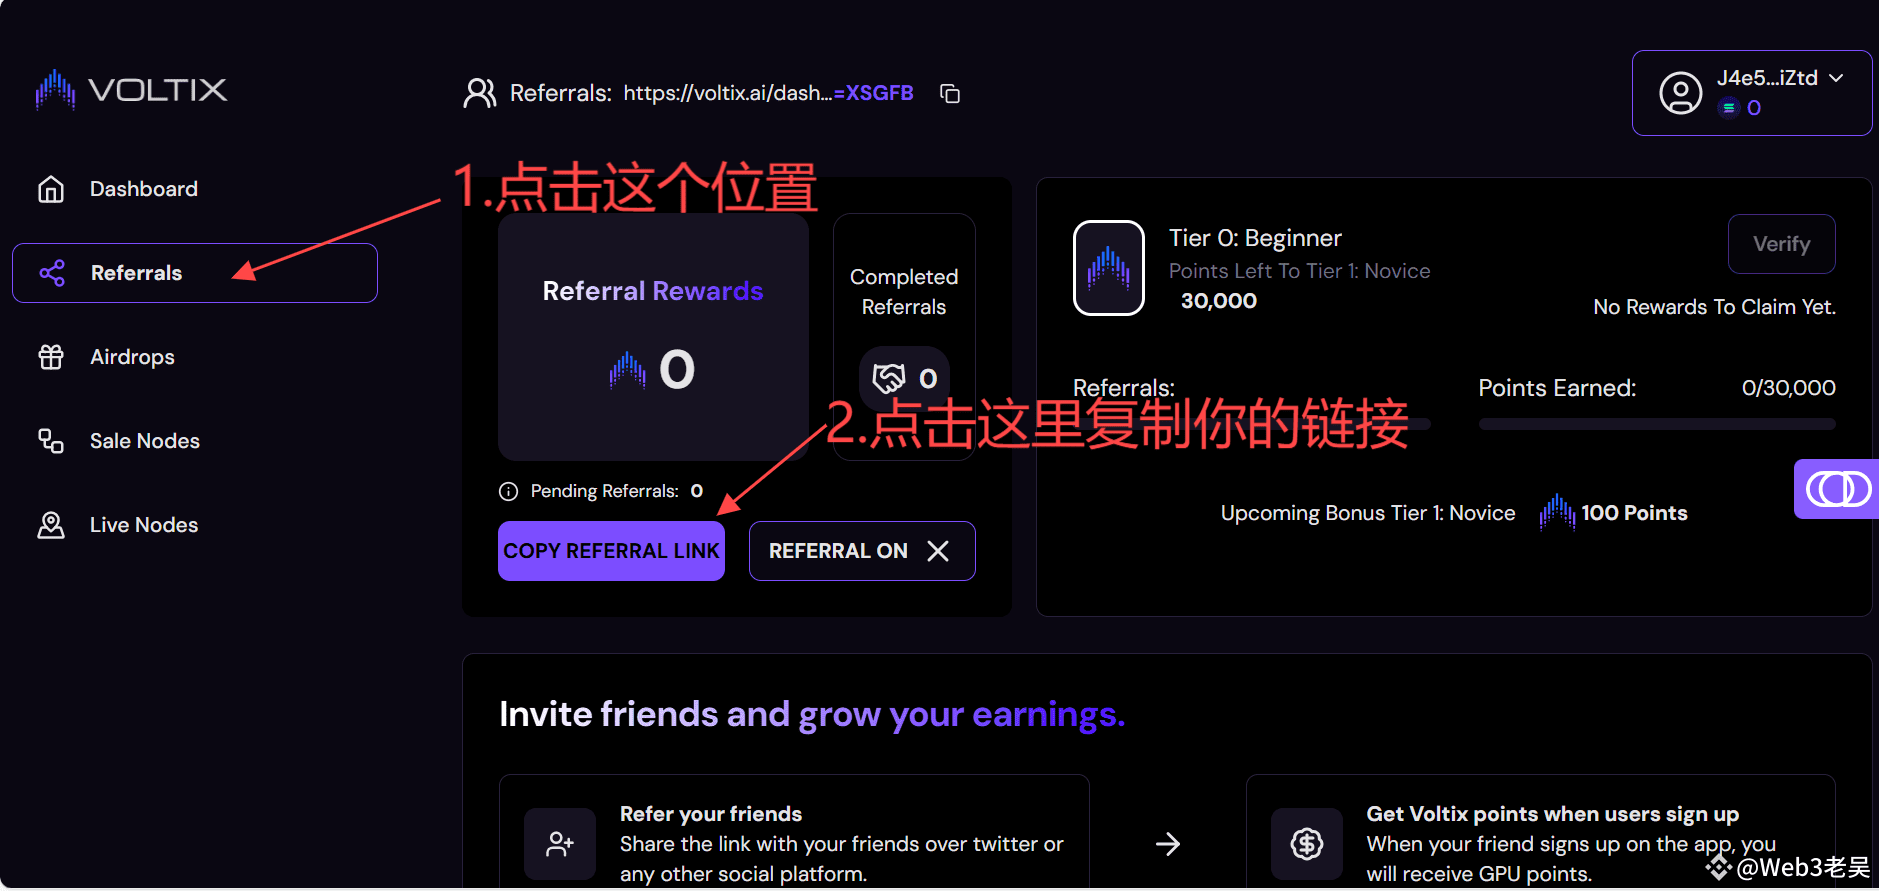
Task: Copy referral URL using clipboard icon
Action: (950, 93)
